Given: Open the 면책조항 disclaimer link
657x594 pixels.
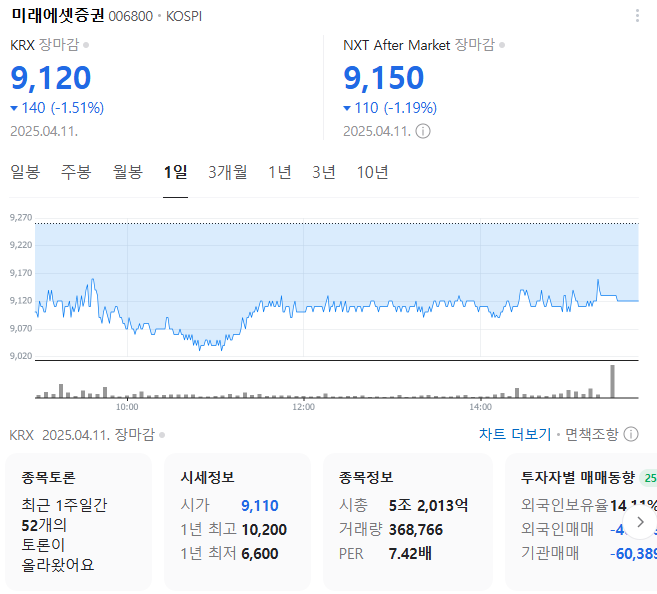Looking at the screenshot, I should (592, 434).
